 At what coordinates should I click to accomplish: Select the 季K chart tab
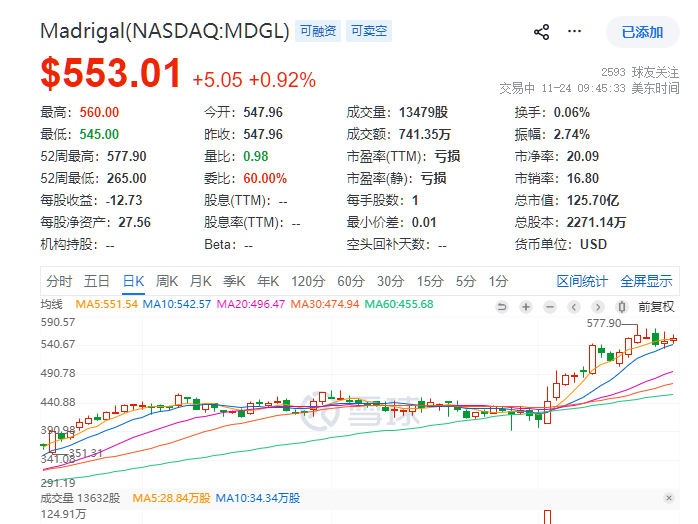pyautogui.click(x=234, y=281)
